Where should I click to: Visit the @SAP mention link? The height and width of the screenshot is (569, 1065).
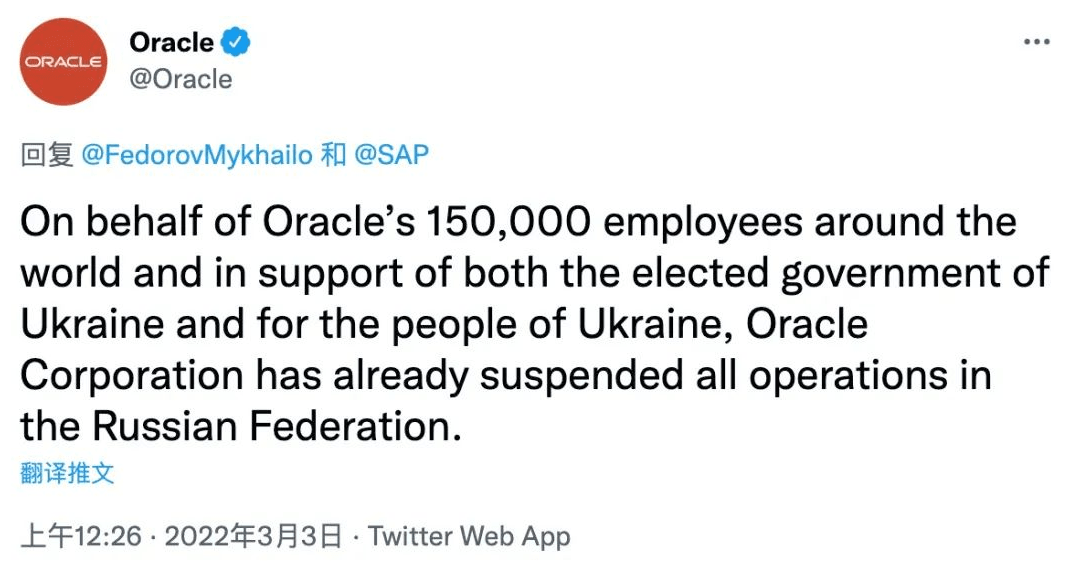coord(391,155)
